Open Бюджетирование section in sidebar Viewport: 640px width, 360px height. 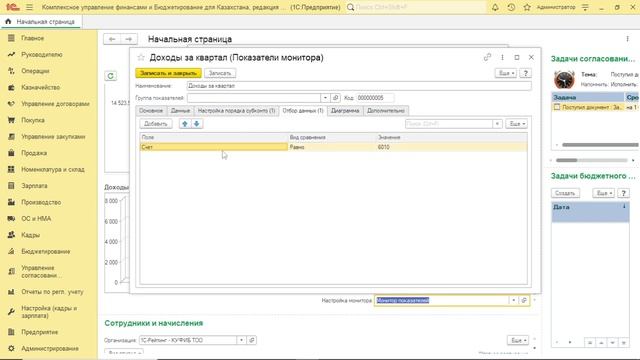46,251
